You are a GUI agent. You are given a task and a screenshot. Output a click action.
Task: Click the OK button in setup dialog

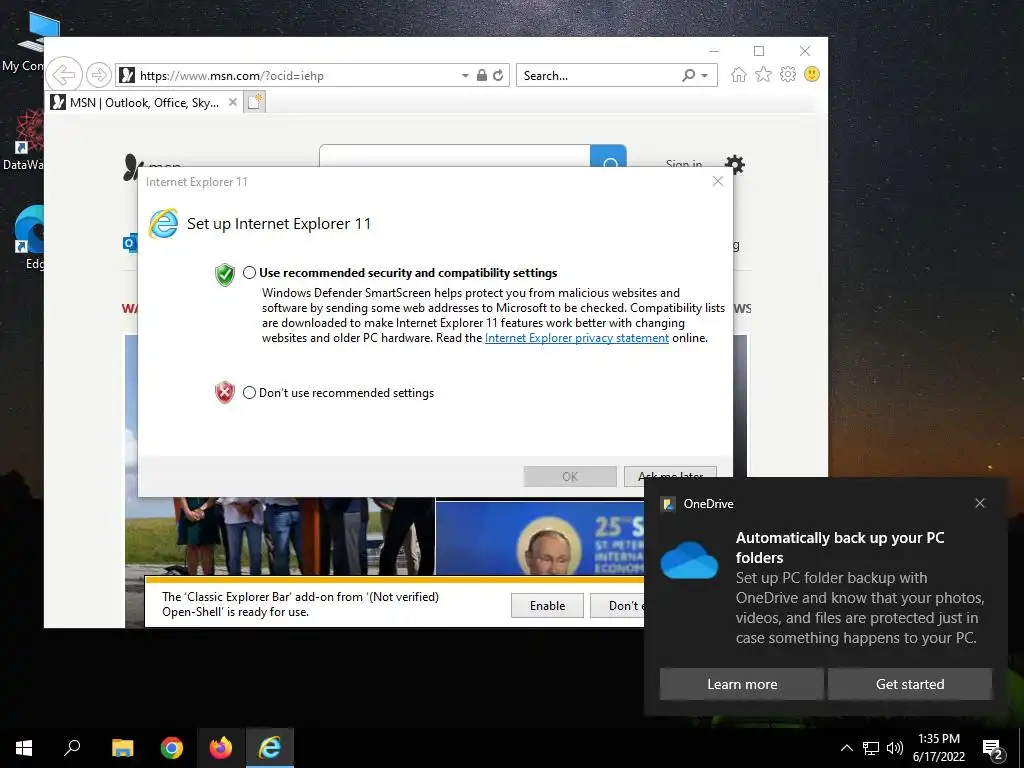(x=570, y=476)
